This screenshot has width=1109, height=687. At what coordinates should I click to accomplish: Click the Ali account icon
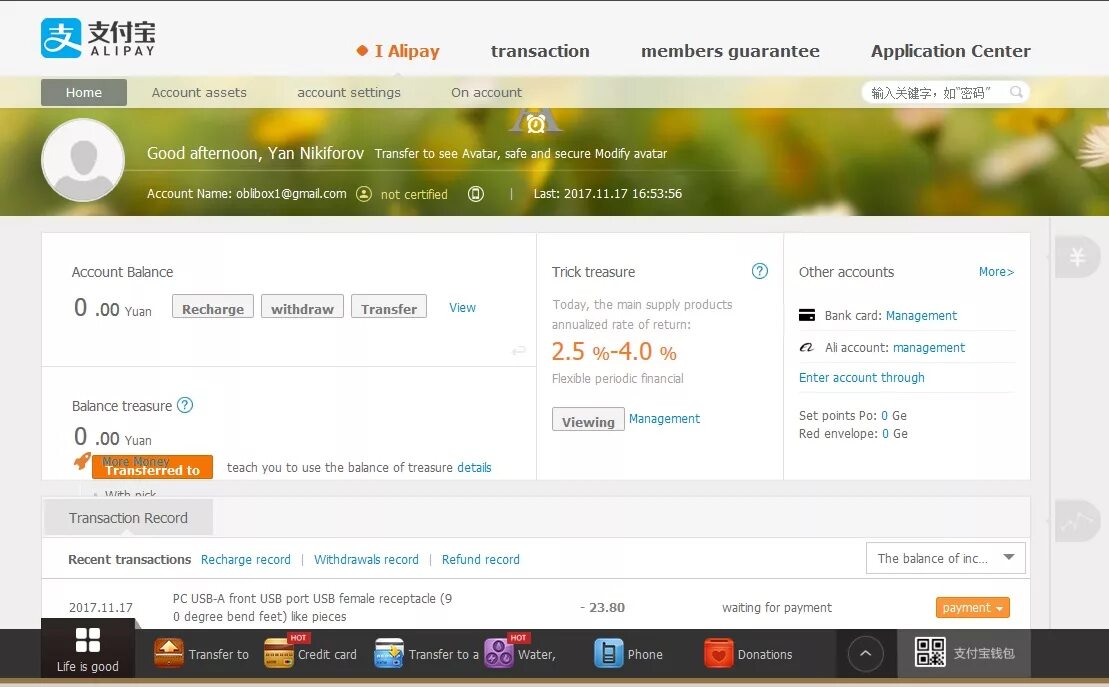pos(807,347)
